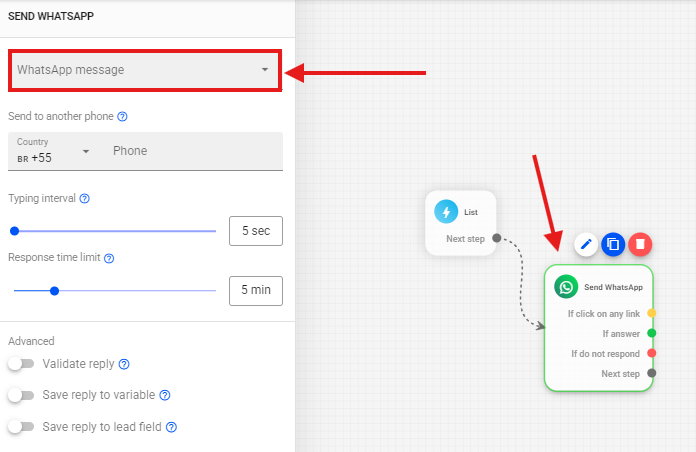Click the yellow 'If click on any link' connector
The height and width of the screenshot is (452, 696).
(x=651, y=313)
